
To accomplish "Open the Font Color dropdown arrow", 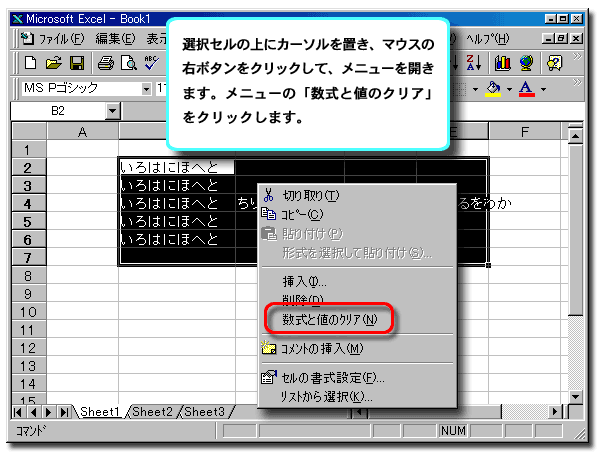I will click(543, 89).
